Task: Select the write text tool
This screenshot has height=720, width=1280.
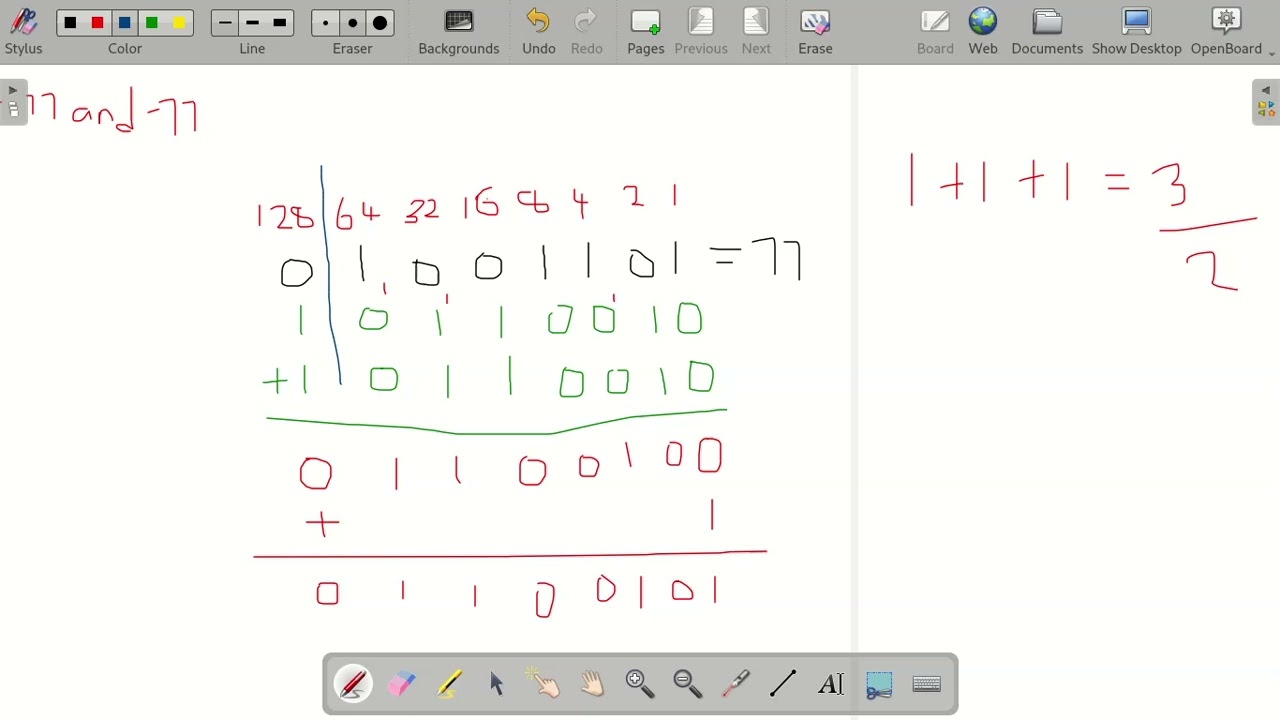Action: pos(831,684)
